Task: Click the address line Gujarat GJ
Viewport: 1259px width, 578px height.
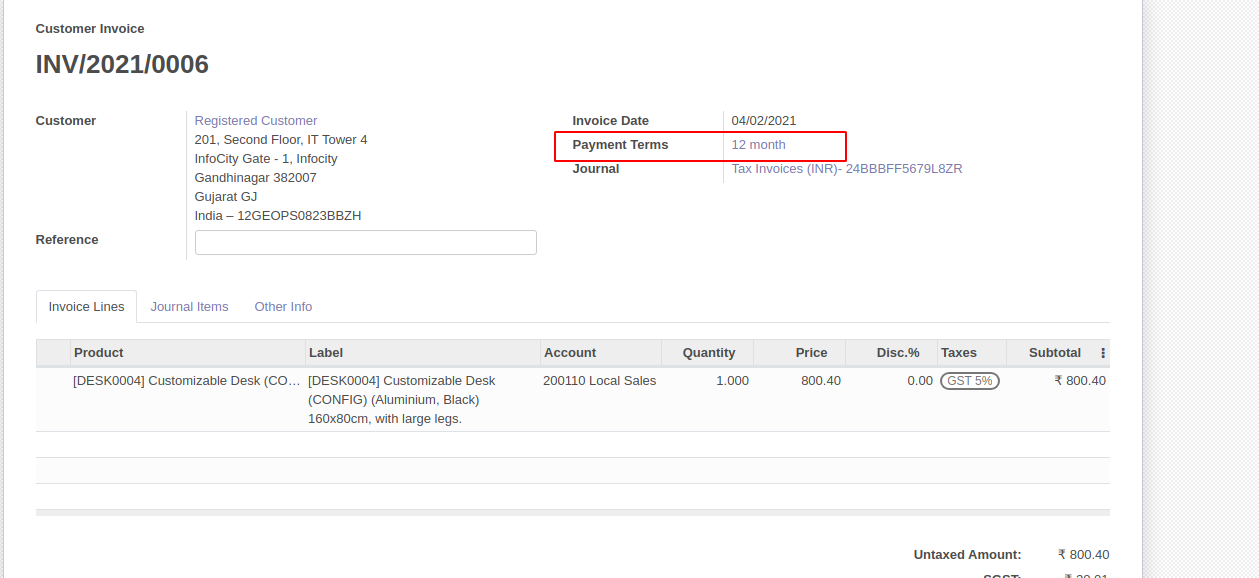Action: 226,197
